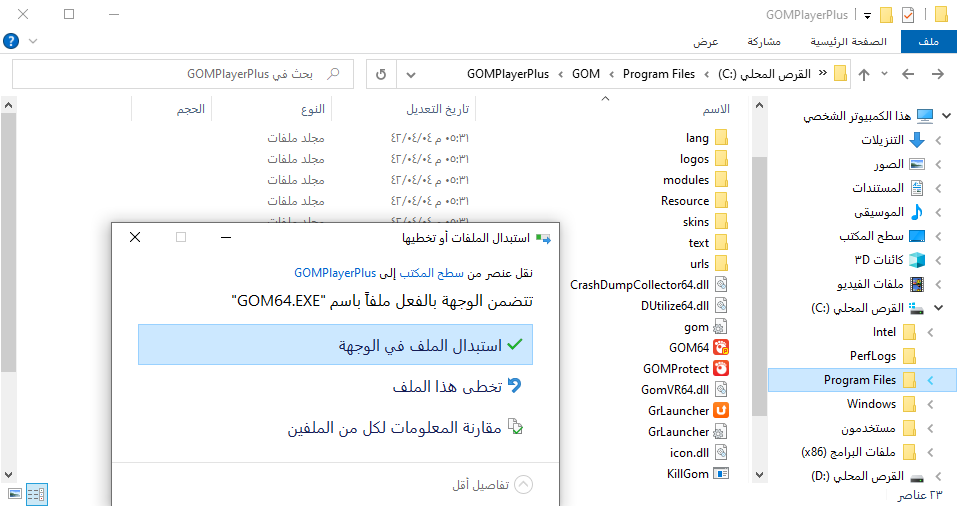
Task: Open the File ribbon tab
Action: [x=928, y=42]
